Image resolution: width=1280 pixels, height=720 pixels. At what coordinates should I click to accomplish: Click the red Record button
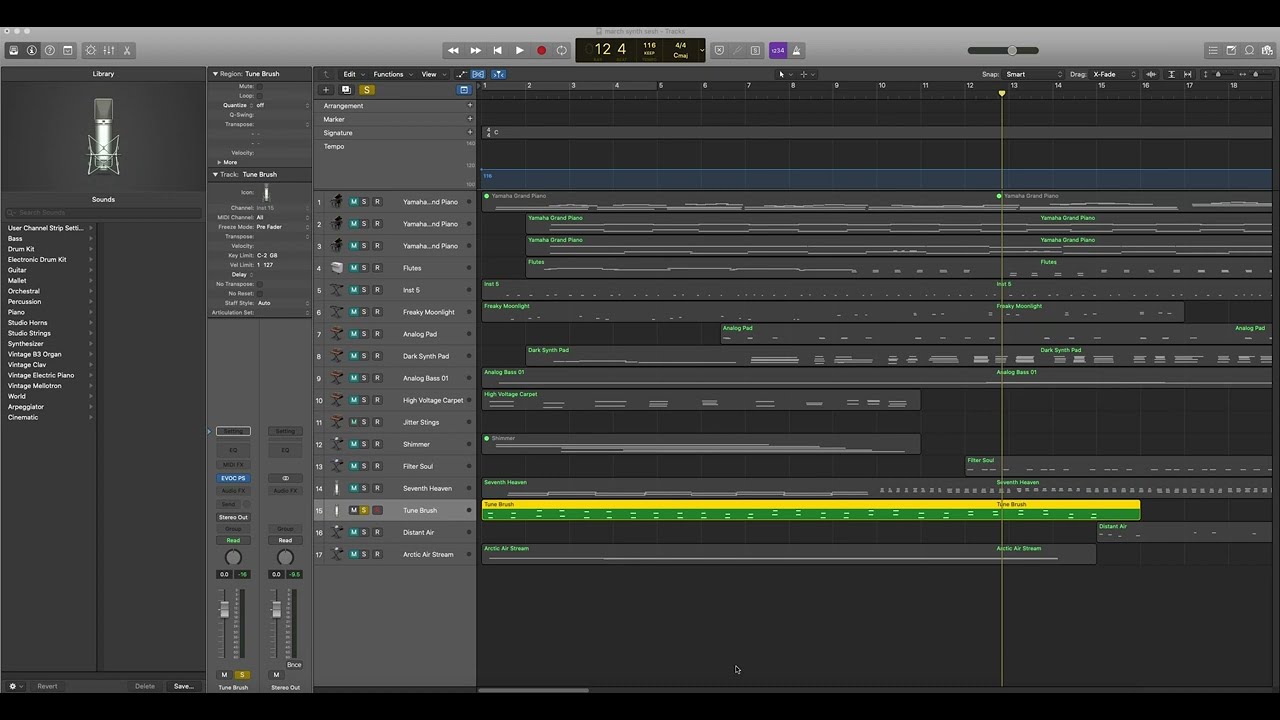pos(541,50)
